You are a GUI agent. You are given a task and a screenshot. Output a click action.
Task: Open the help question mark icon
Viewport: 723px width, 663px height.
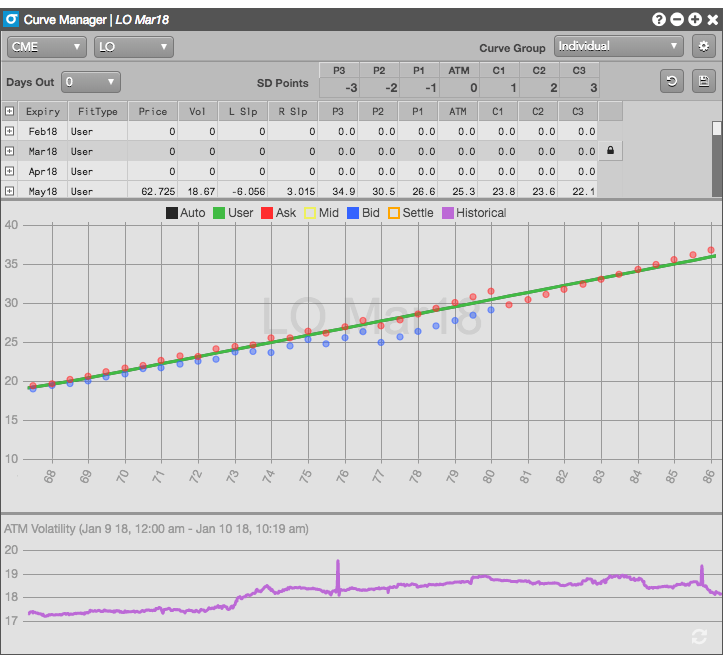coord(659,19)
